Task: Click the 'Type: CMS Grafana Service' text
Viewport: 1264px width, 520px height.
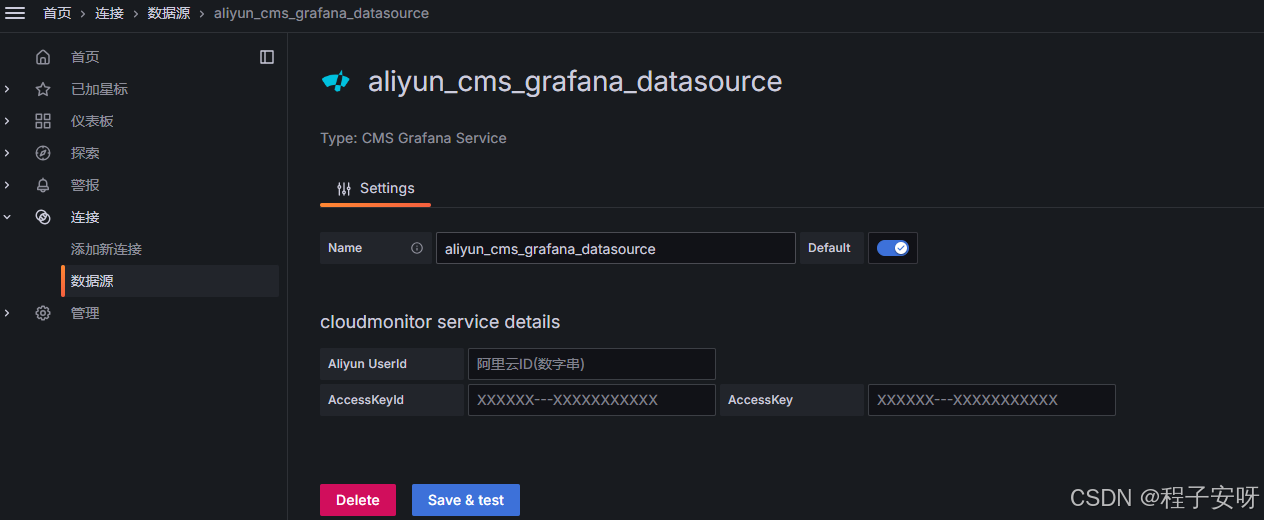Action: click(x=413, y=138)
